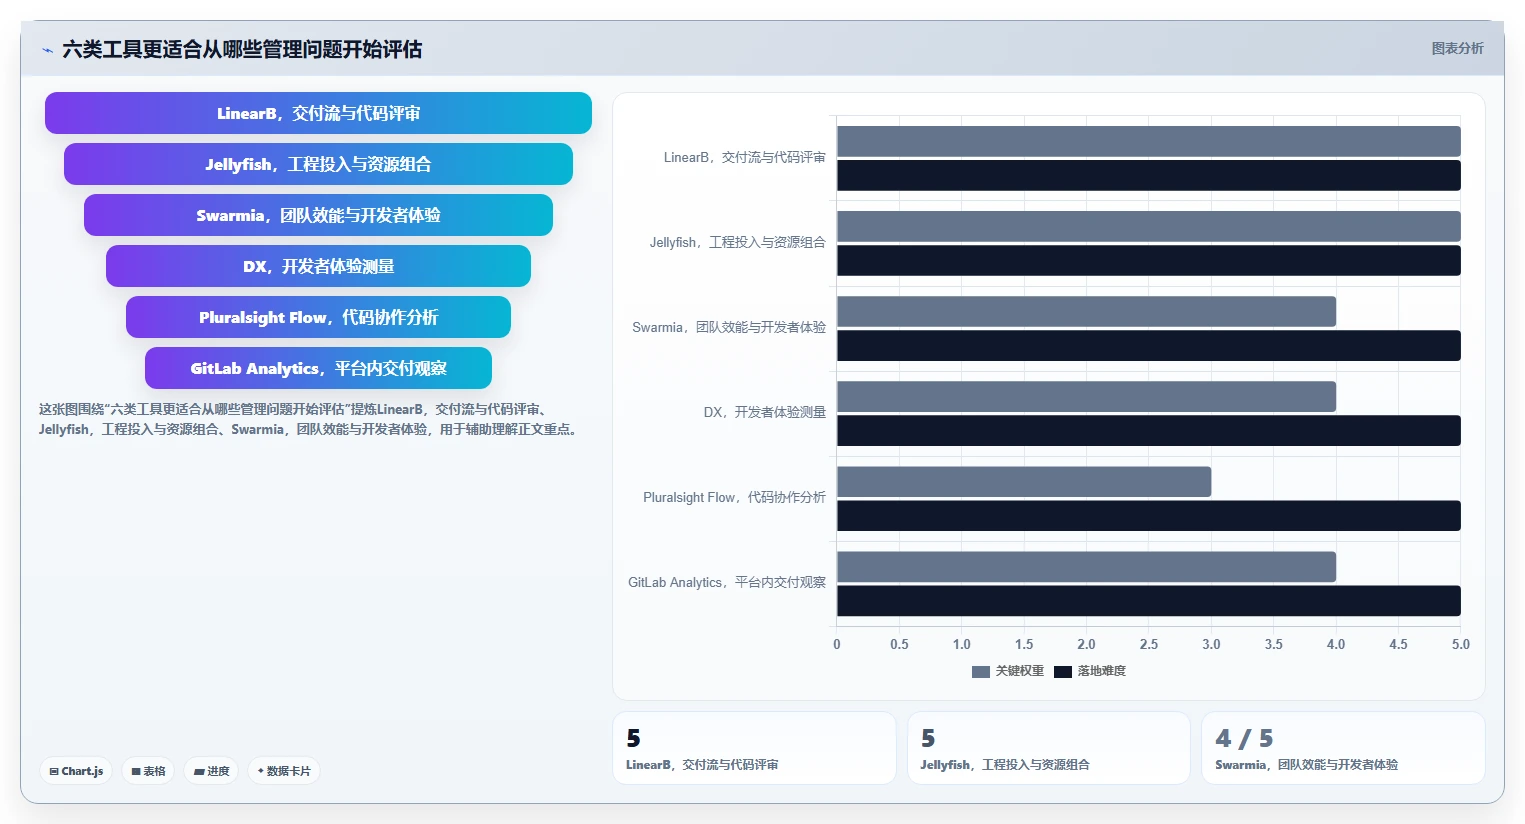Screen dimensions: 1525x824
Task: Click the chart axis label 'Jellyfish，工程投入与资源组合'
Action: click(738, 242)
